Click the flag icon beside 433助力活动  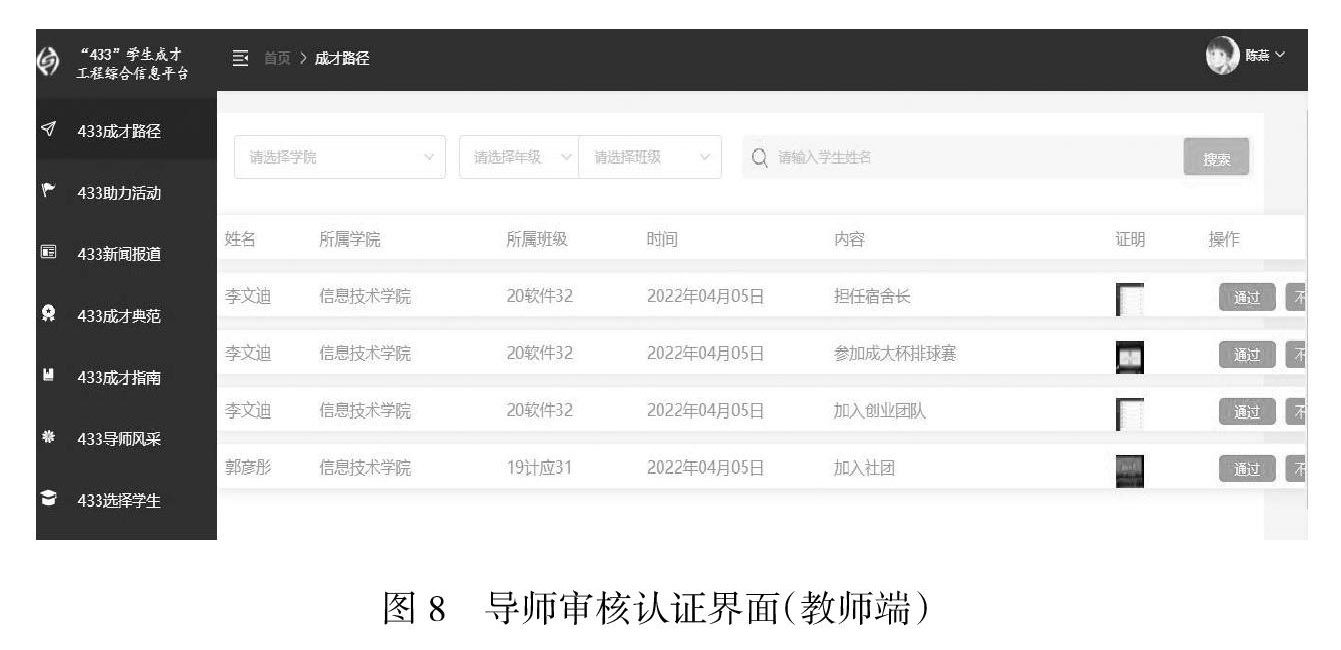tap(48, 192)
